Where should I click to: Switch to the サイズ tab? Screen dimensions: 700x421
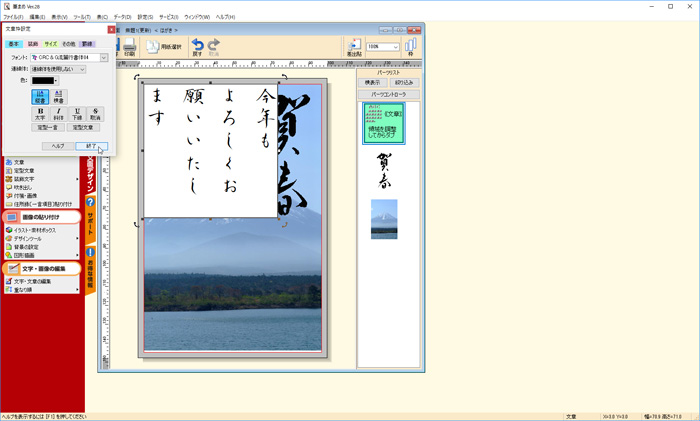pyautogui.click(x=50, y=44)
